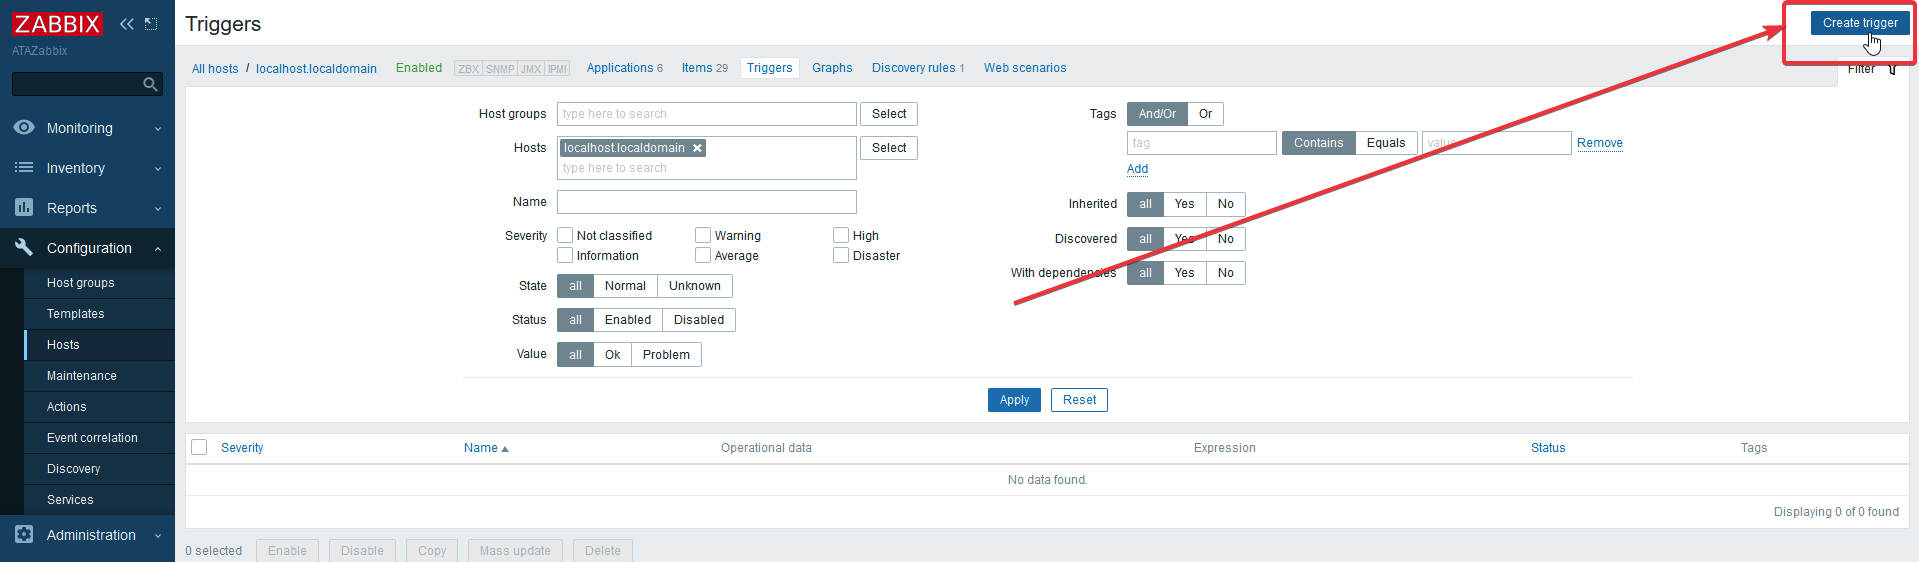Image resolution: width=1919 pixels, height=562 pixels.
Task: Click the Name filter text field
Action: [706, 202]
